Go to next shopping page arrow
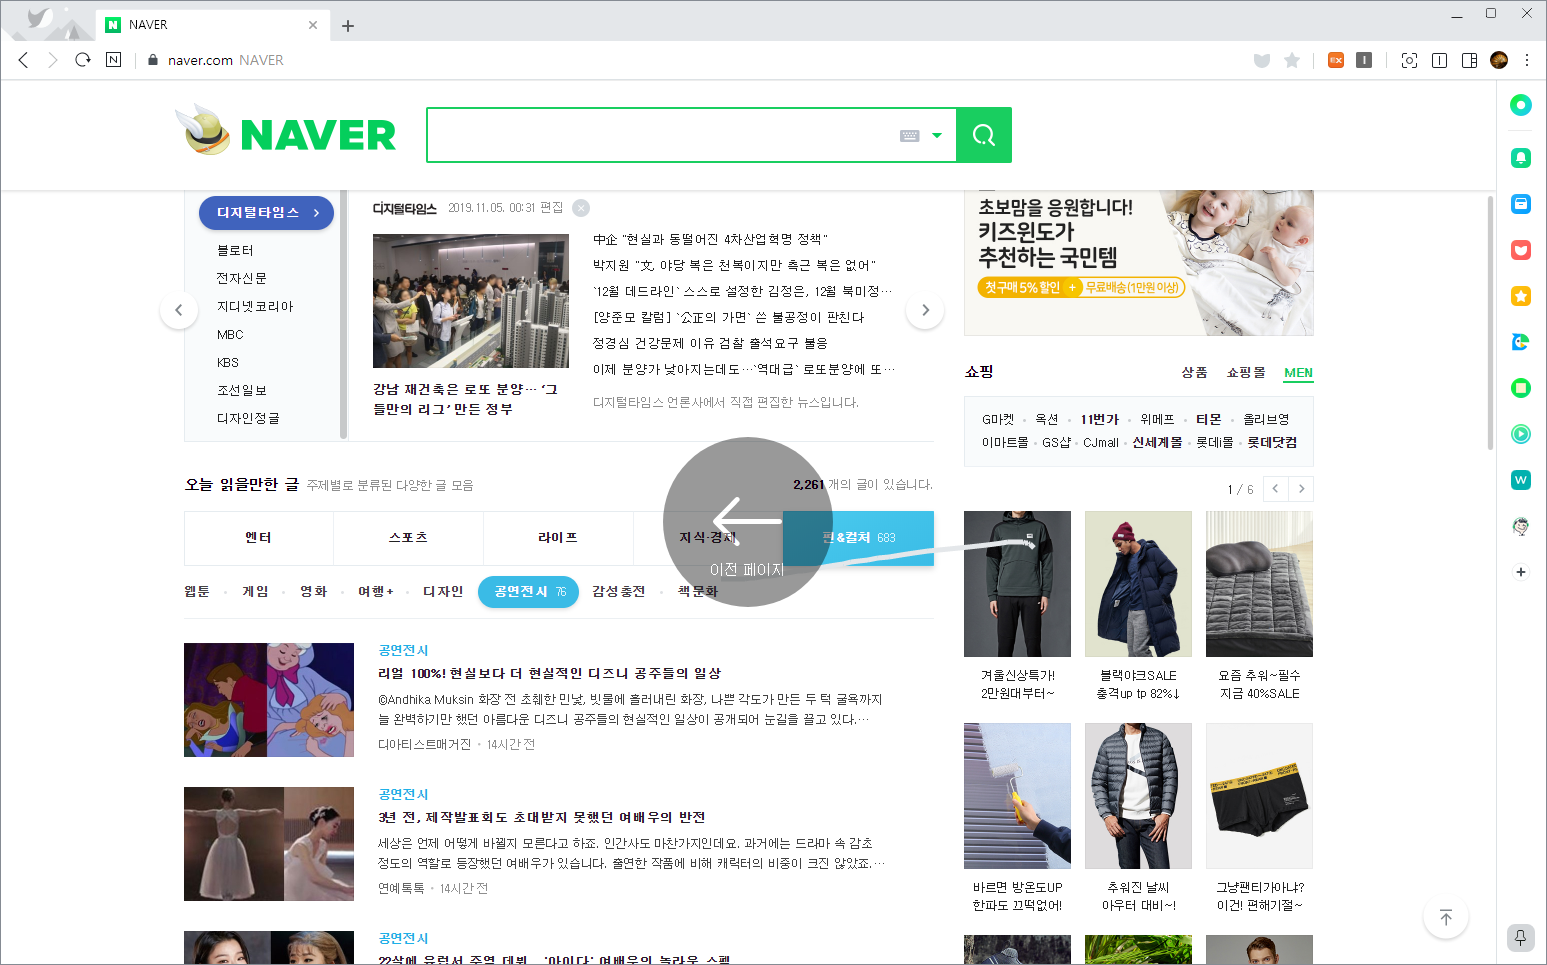Image resolution: width=1547 pixels, height=965 pixels. [x=1301, y=489]
